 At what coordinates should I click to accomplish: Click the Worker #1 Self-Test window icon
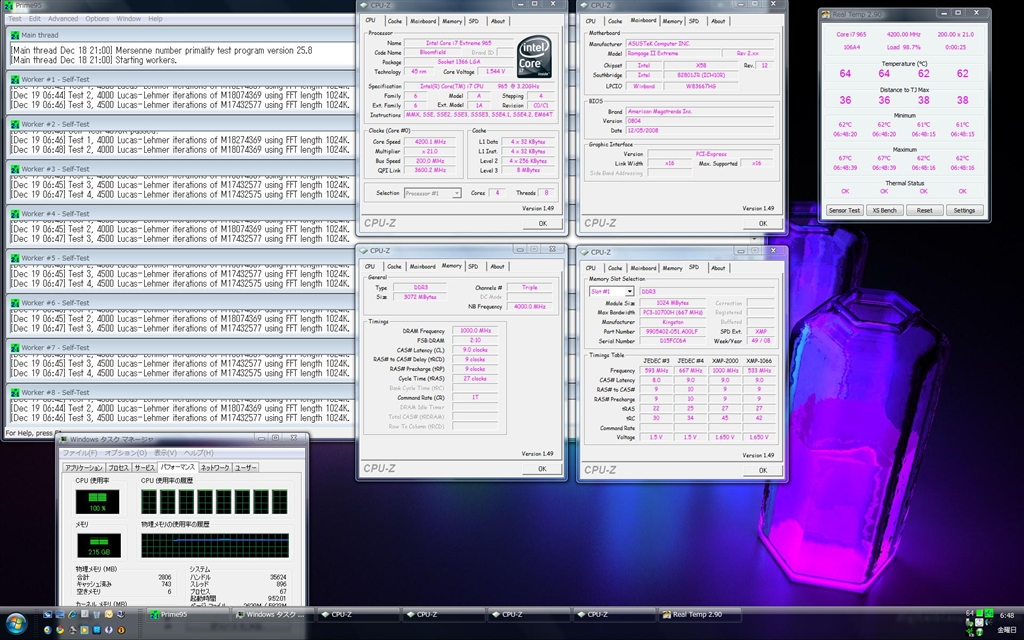click(13, 78)
